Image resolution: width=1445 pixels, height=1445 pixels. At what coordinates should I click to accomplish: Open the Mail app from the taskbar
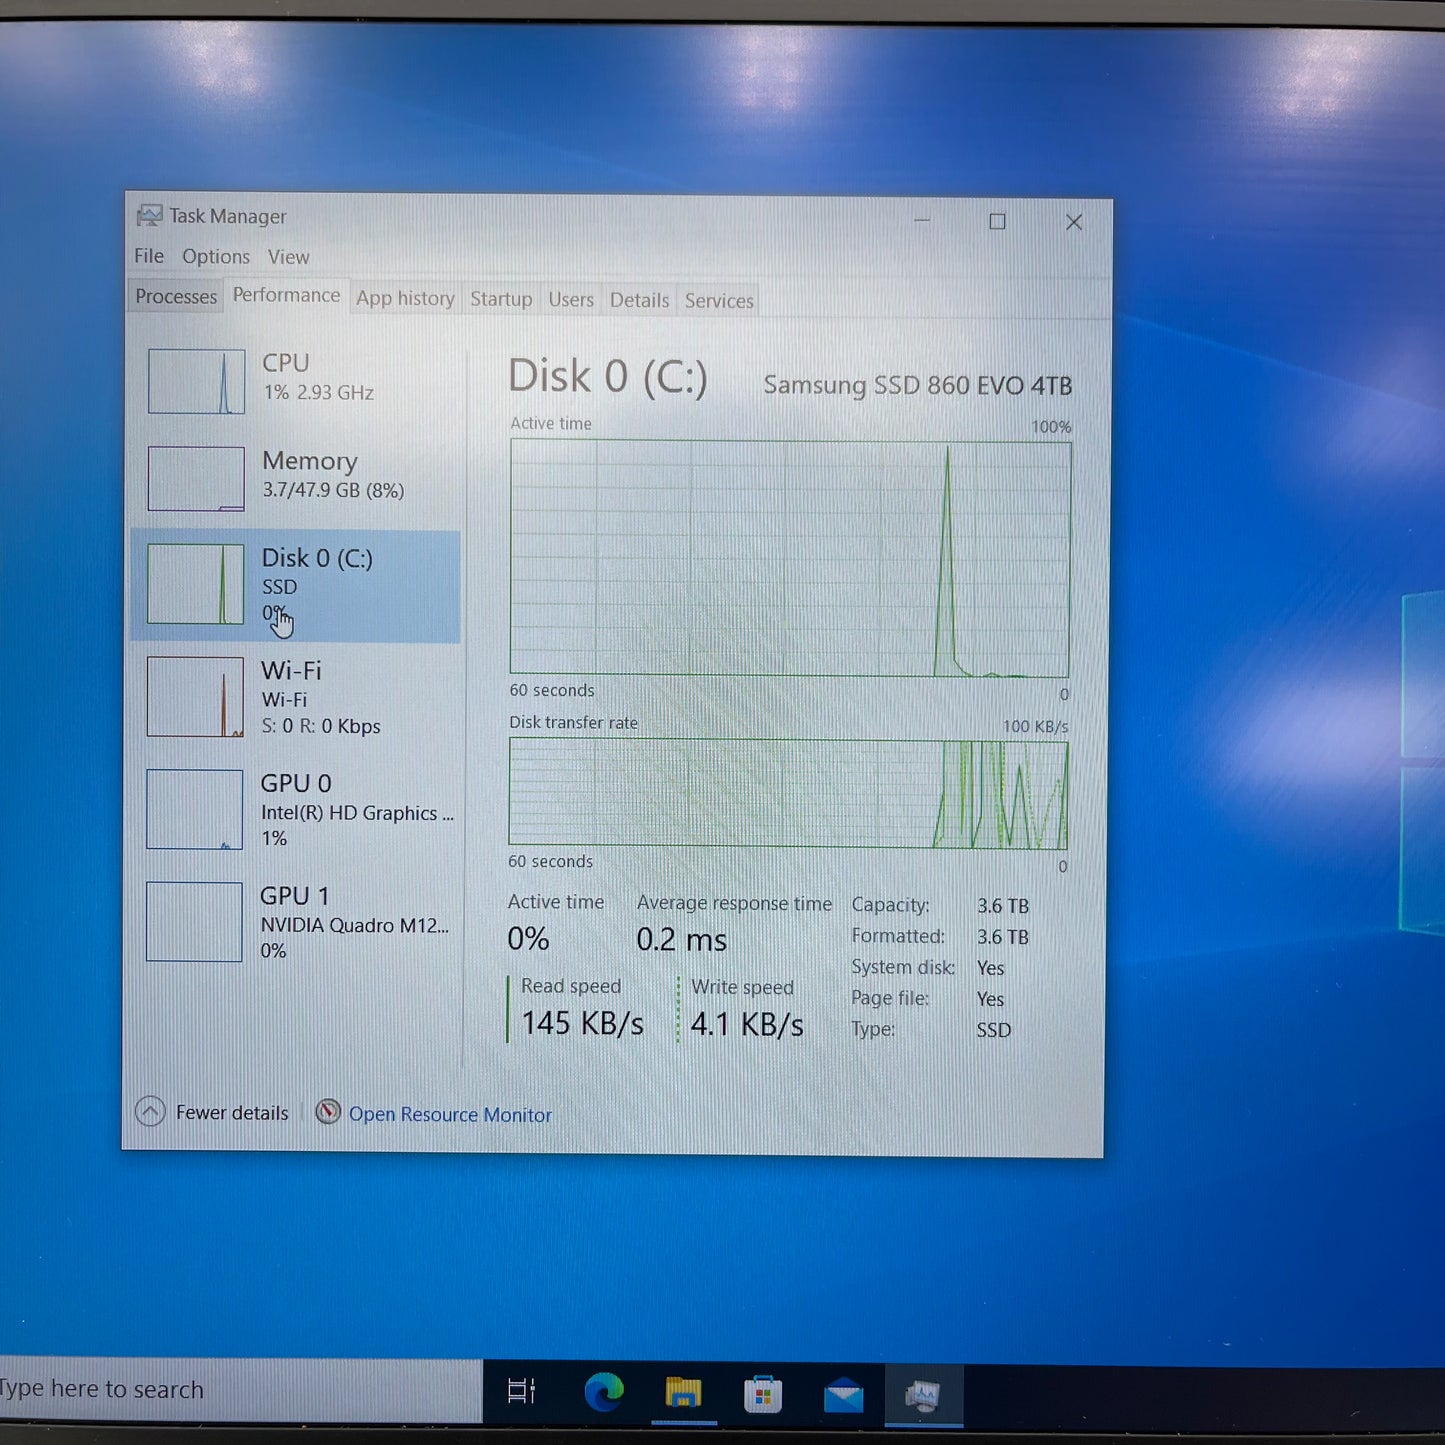pyautogui.click(x=844, y=1392)
